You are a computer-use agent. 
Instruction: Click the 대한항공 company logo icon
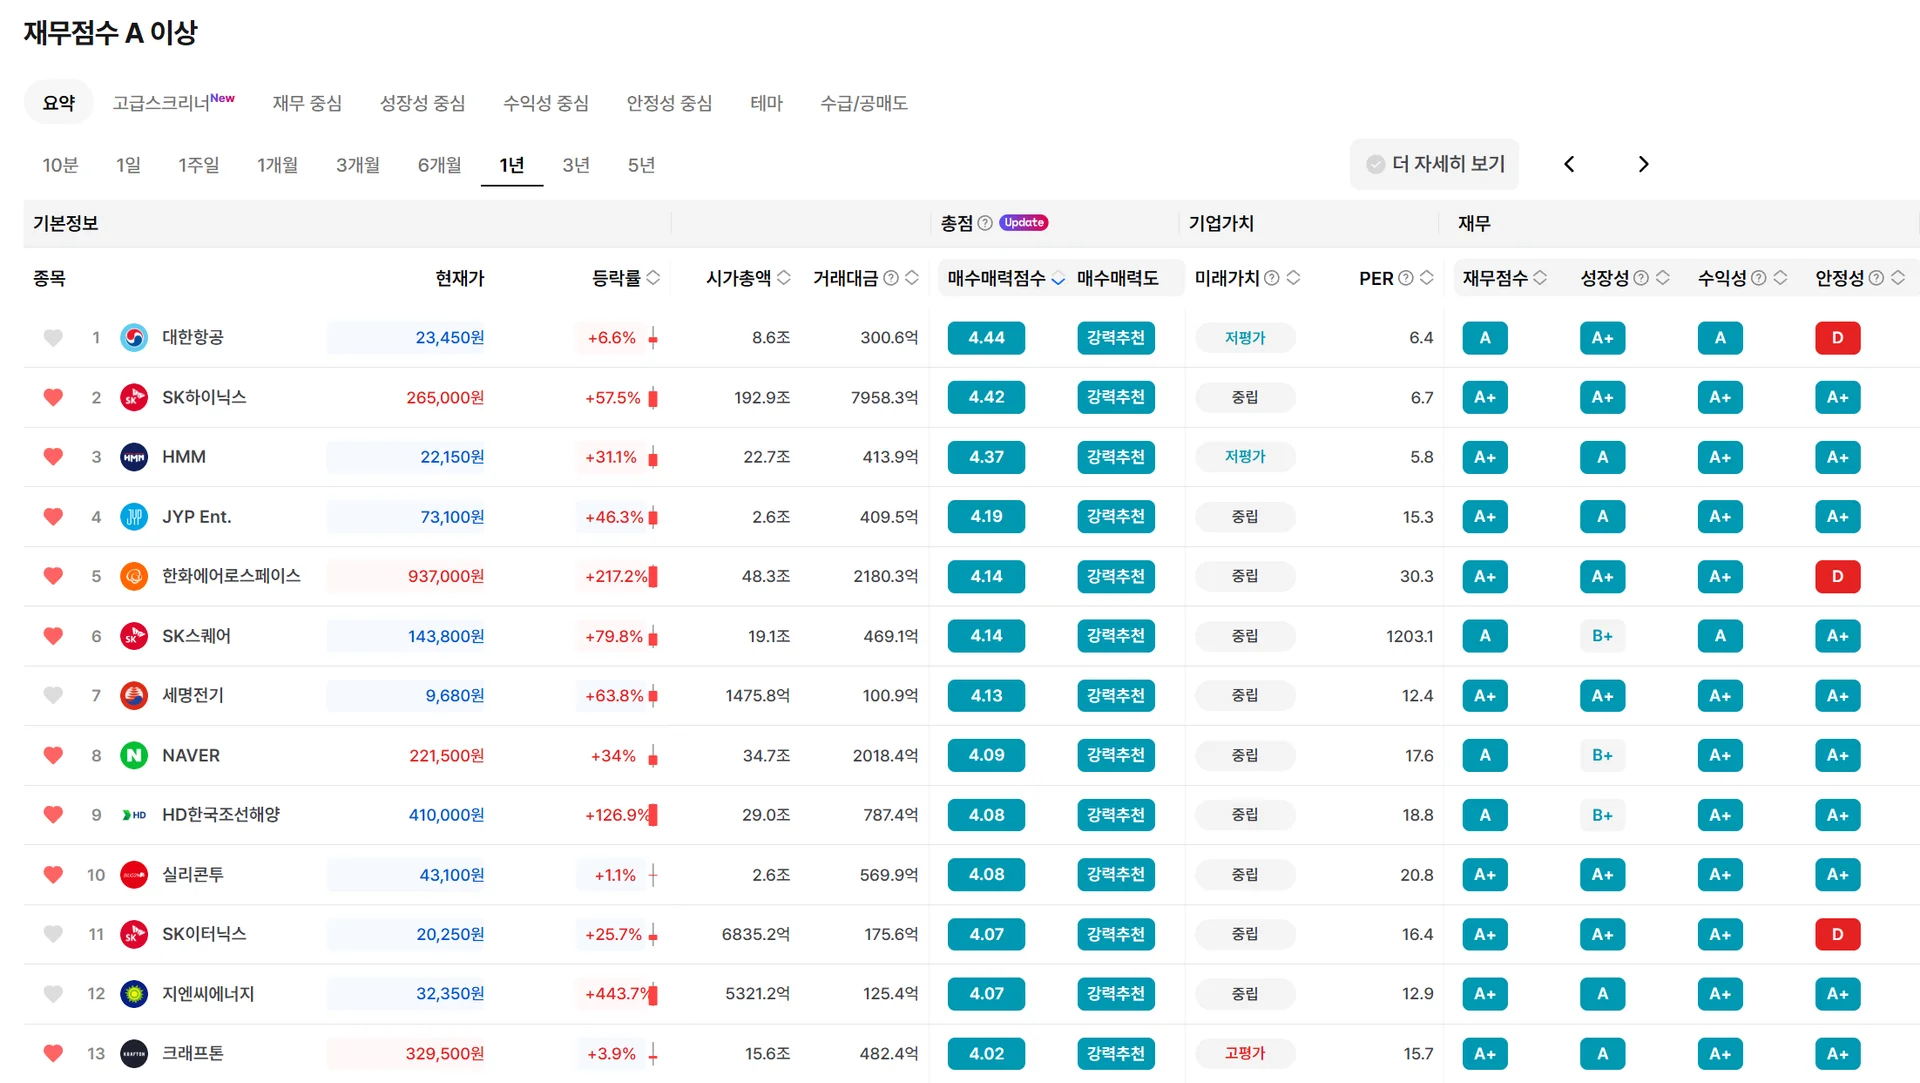(x=134, y=338)
